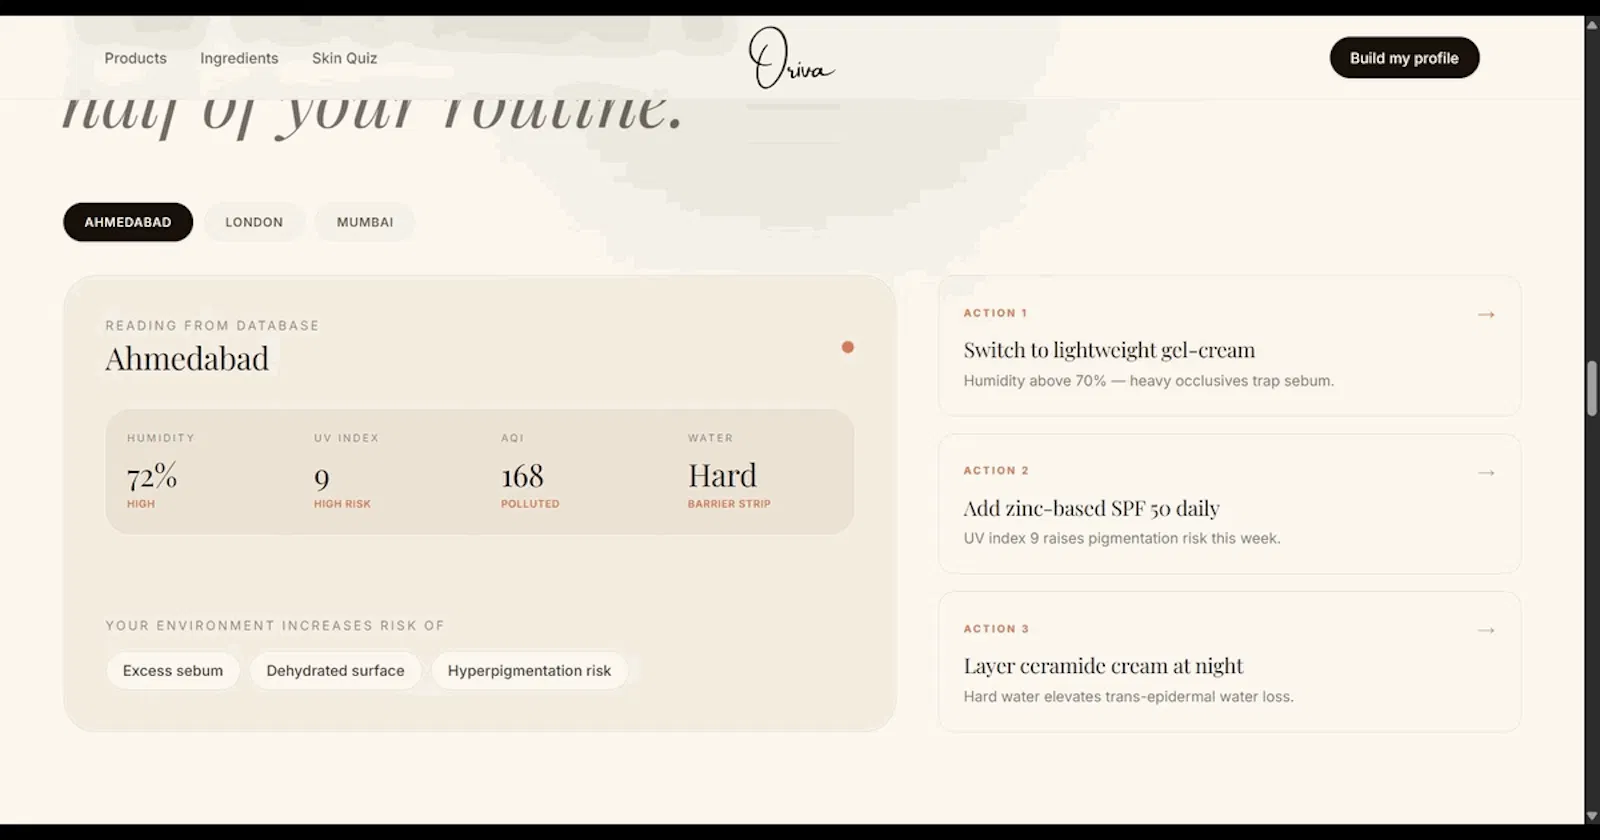The image size is (1600, 840).
Task: Open 'Switch to lightweight gel-cream' action
Action: (x=1229, y=346)
